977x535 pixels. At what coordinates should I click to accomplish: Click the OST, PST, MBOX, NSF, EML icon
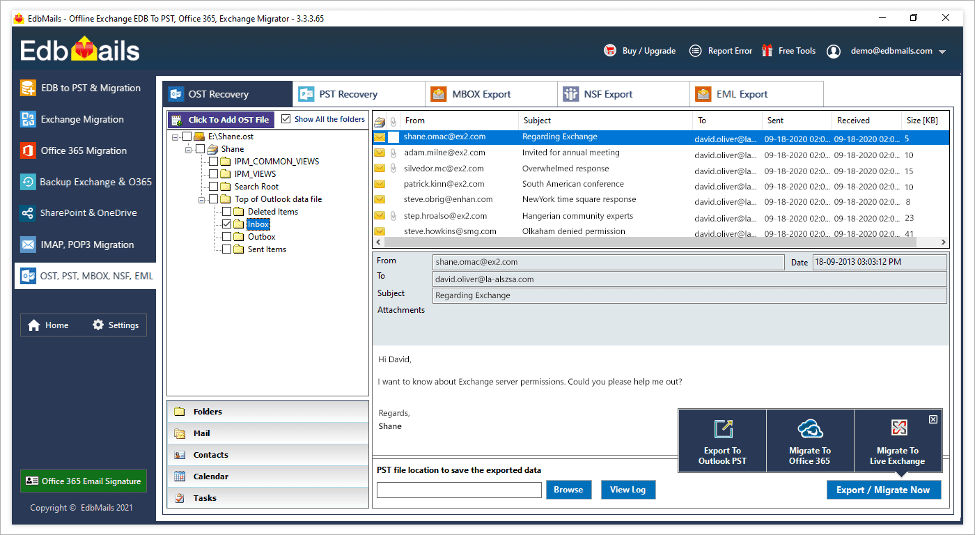[27, 275]
